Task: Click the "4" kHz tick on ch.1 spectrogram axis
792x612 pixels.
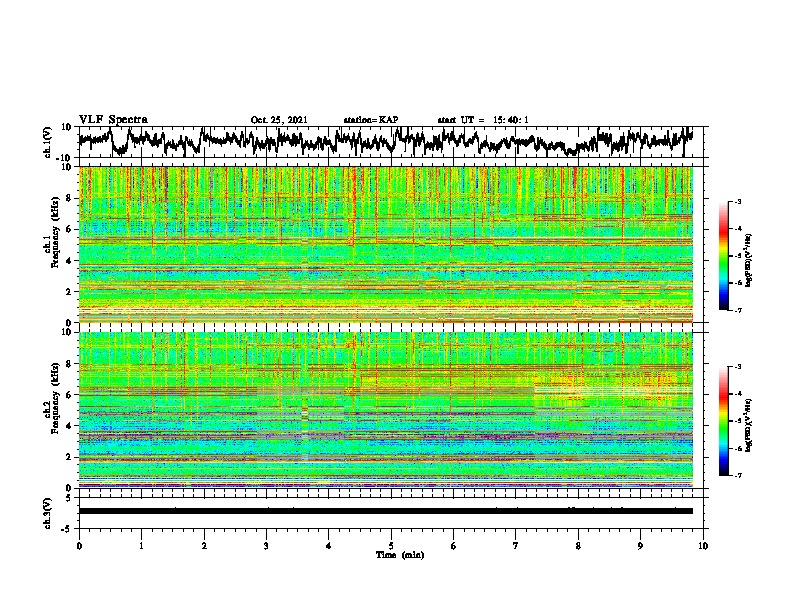Action: click(69, 261)
